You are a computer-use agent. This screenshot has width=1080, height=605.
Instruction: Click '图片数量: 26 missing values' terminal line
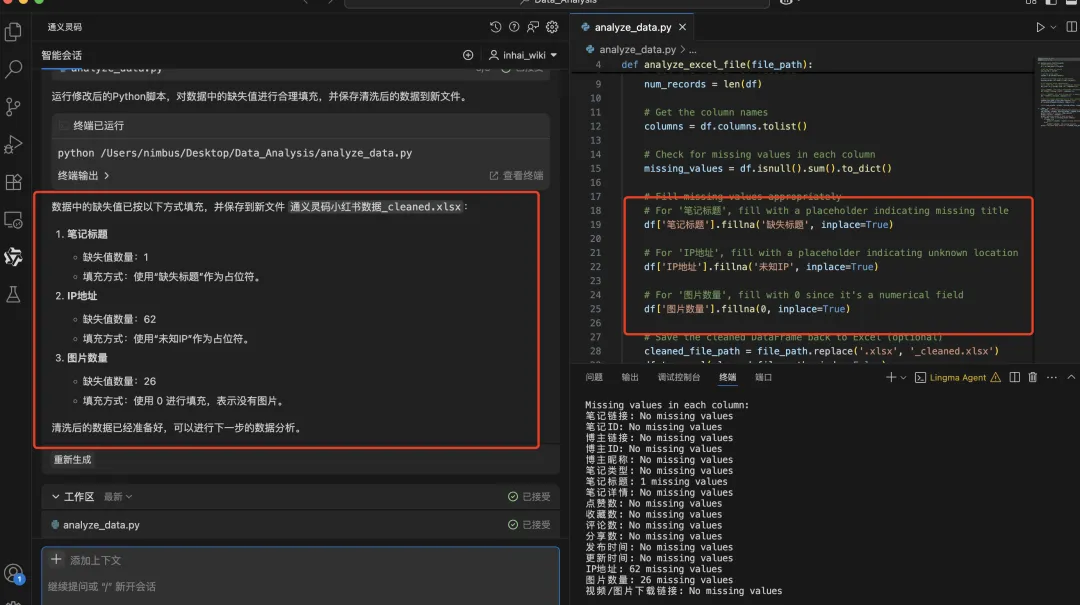pyautogui.click(x=659, y=580)
